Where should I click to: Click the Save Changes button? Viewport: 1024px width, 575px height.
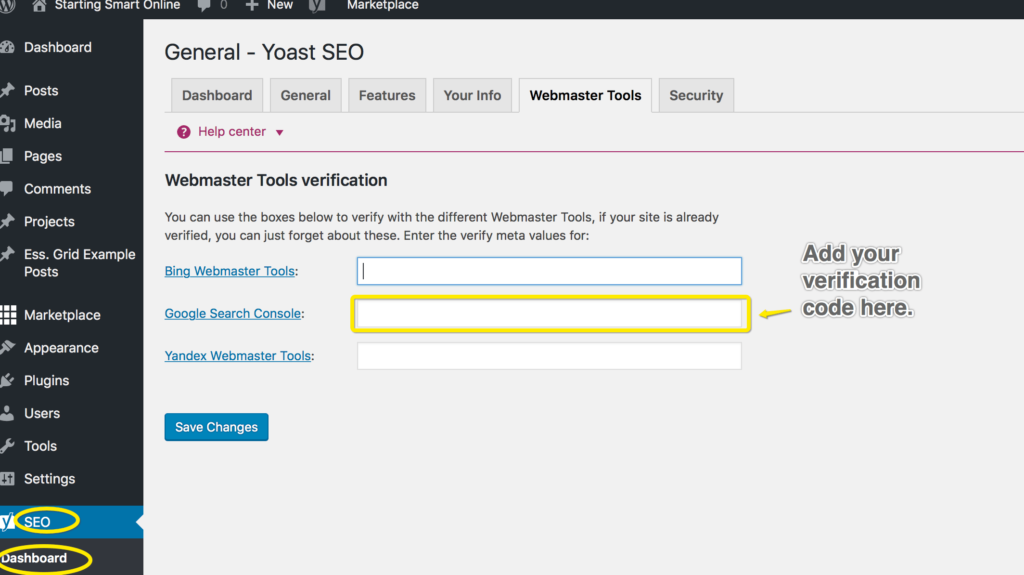click(216, 427)
